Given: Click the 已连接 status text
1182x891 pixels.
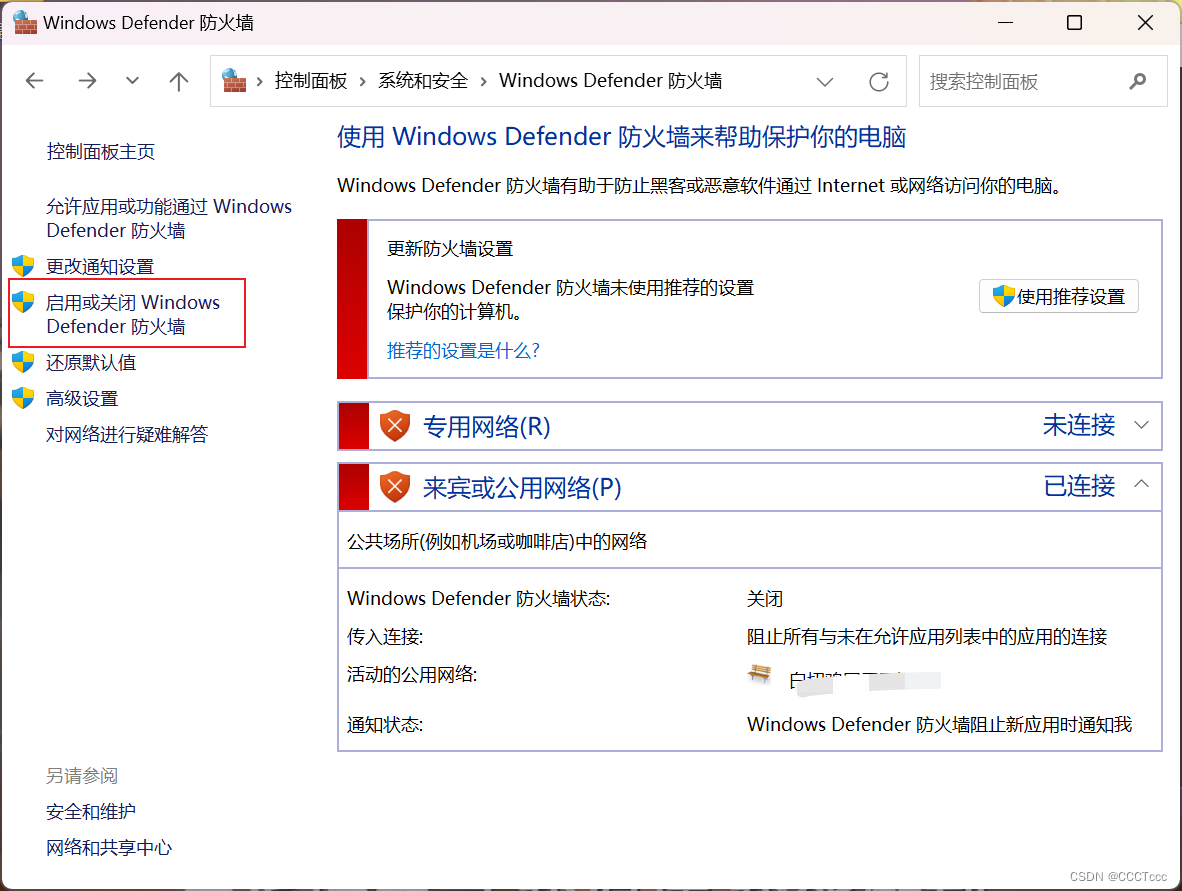Looking at the screenshot, I should point(1079,486).
